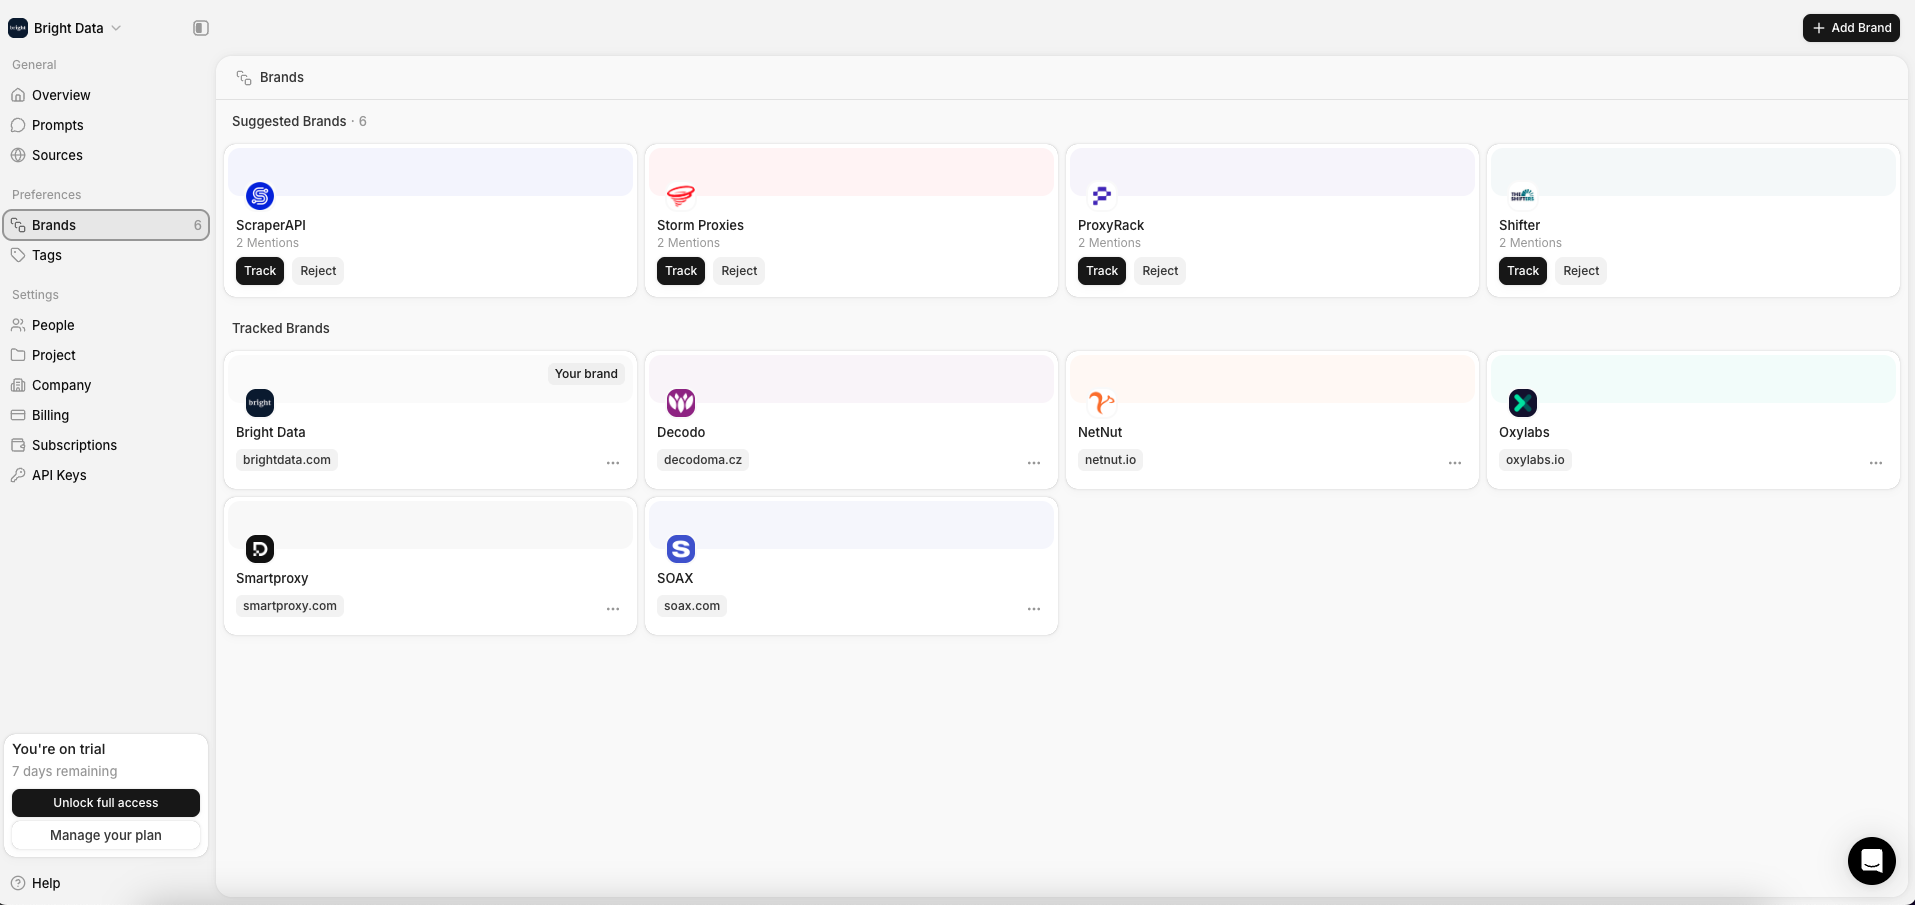Click the Sources globe icon
1915x905 pixels.
click(18, 155)
